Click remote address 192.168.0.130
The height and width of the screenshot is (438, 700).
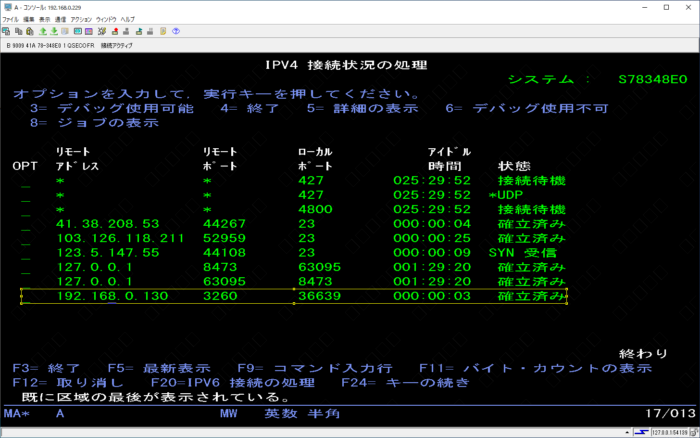(112, 296)
